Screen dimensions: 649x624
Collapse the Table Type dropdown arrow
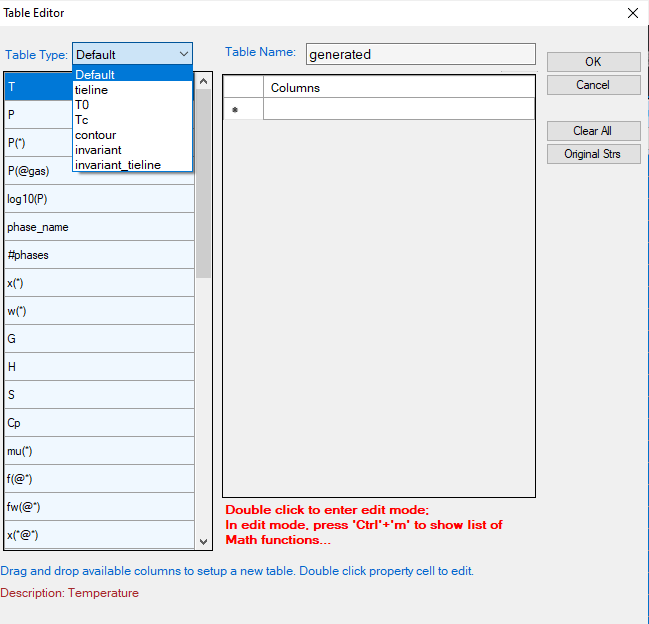[183, 54]
